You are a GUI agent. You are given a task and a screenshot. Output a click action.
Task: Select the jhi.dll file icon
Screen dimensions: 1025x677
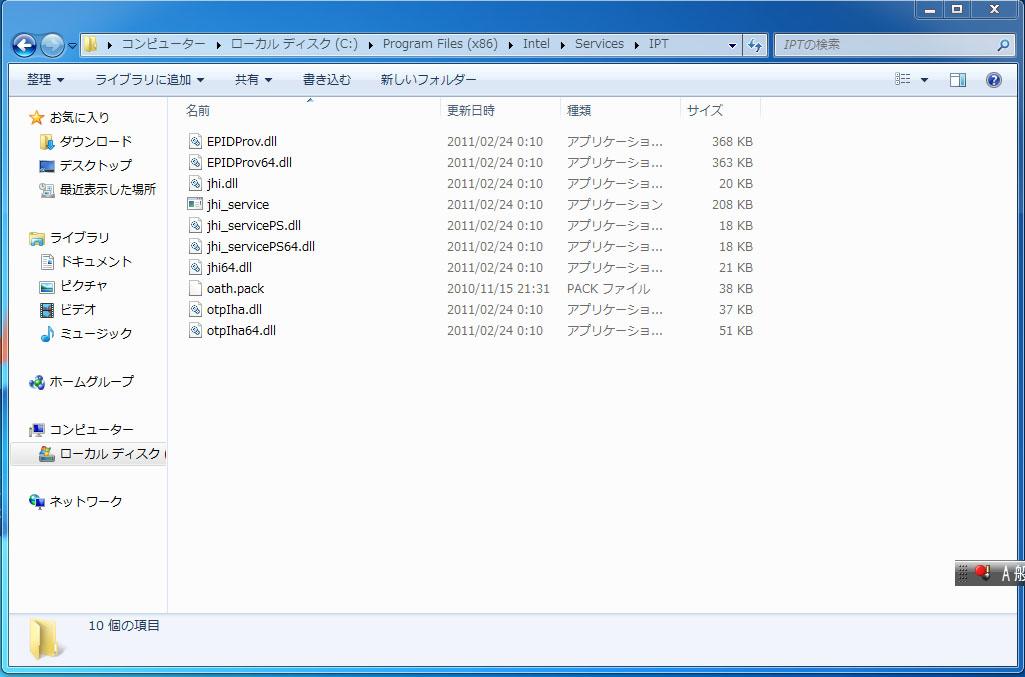click(195, 183)
